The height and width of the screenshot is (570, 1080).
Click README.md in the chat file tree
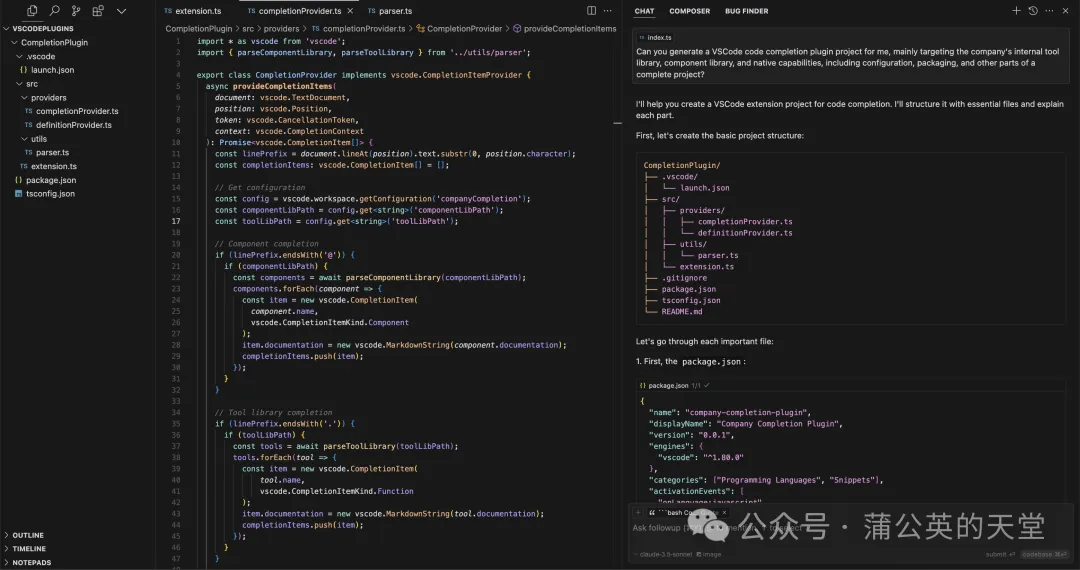click(682, 312)
